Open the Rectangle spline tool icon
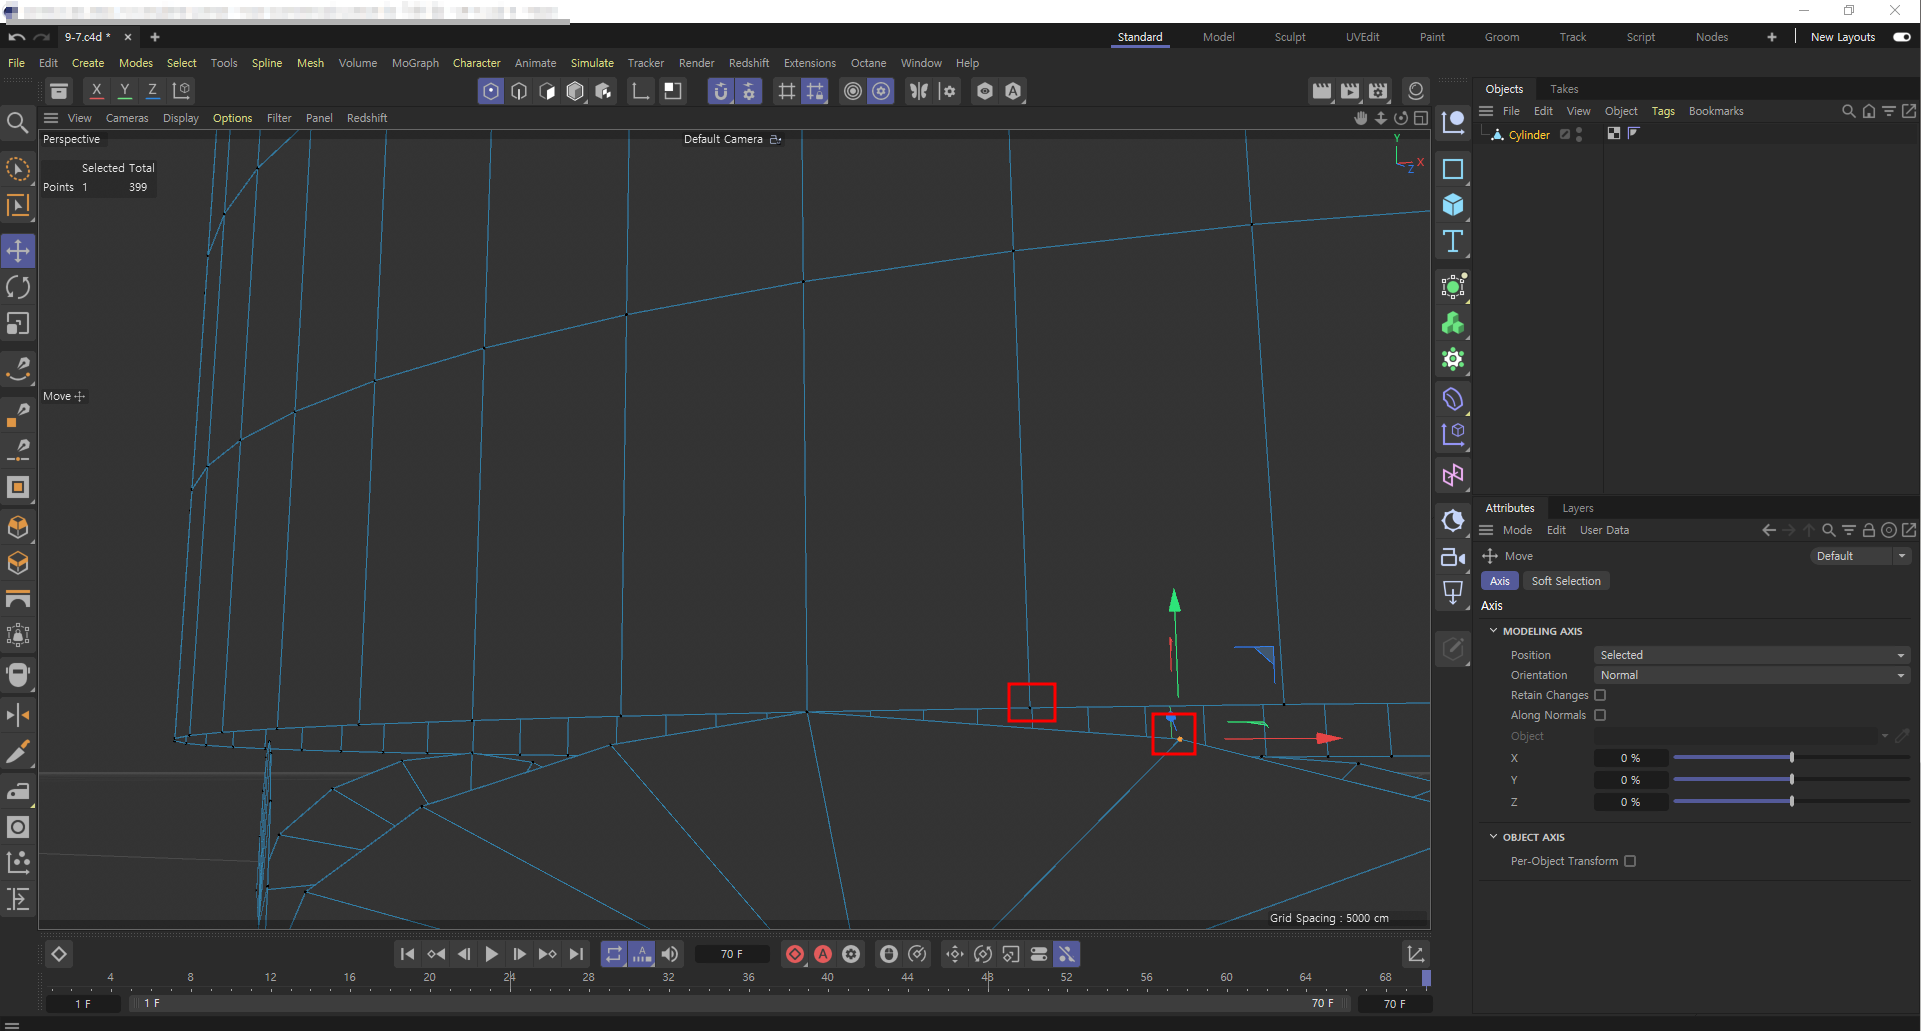Image resolution: width=1921 pixels, height=1031 pixels. [x=1453, y=170]
